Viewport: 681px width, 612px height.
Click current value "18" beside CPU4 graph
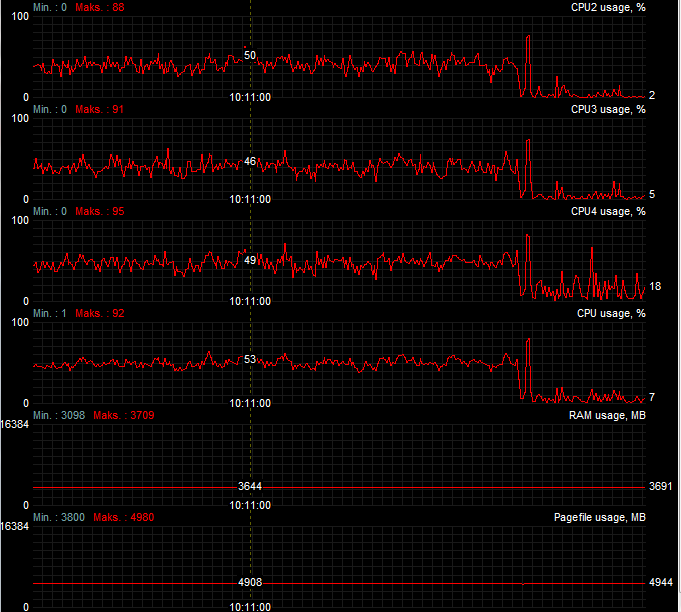(x=655, y=287)
